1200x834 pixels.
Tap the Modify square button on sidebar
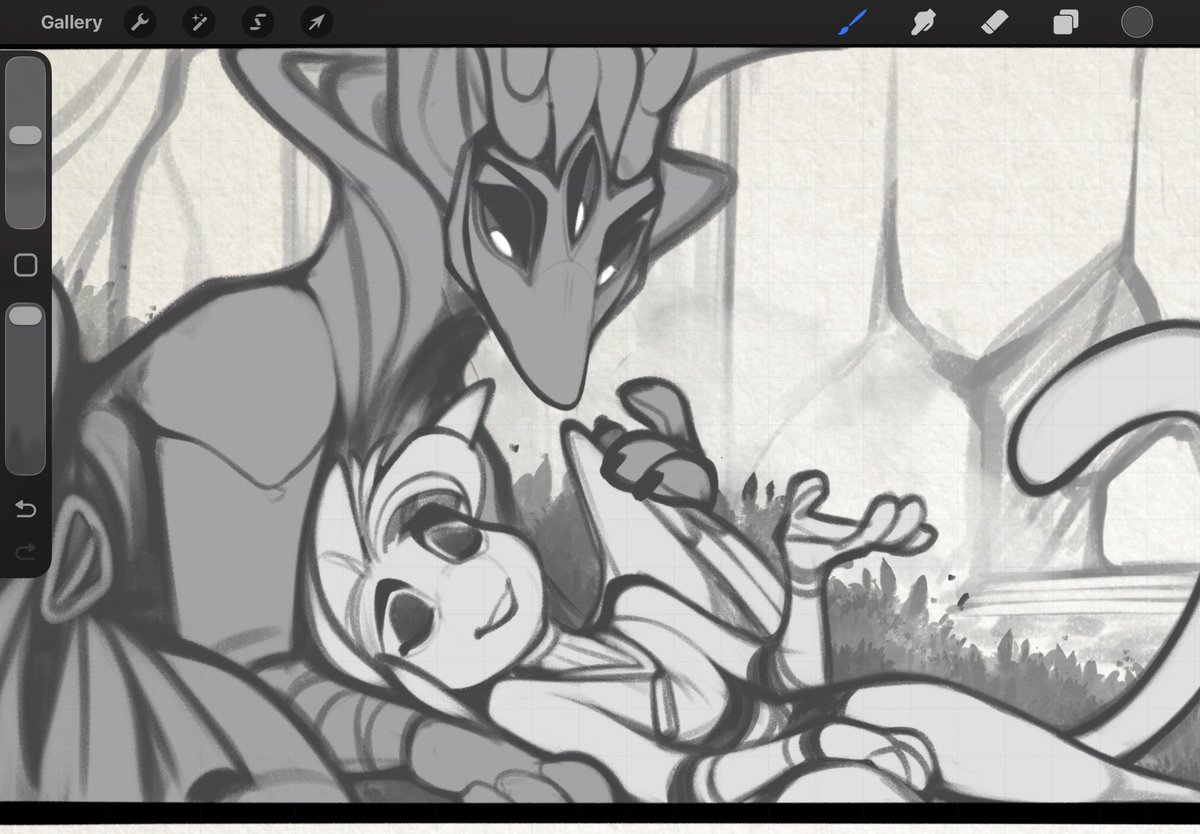25,265
